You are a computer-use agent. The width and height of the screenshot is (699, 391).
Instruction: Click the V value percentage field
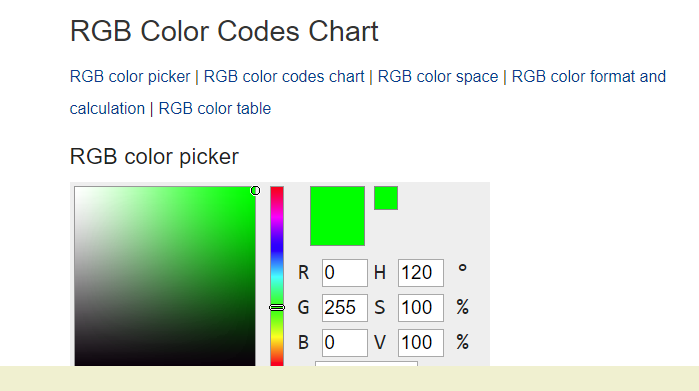click(420, 342)
